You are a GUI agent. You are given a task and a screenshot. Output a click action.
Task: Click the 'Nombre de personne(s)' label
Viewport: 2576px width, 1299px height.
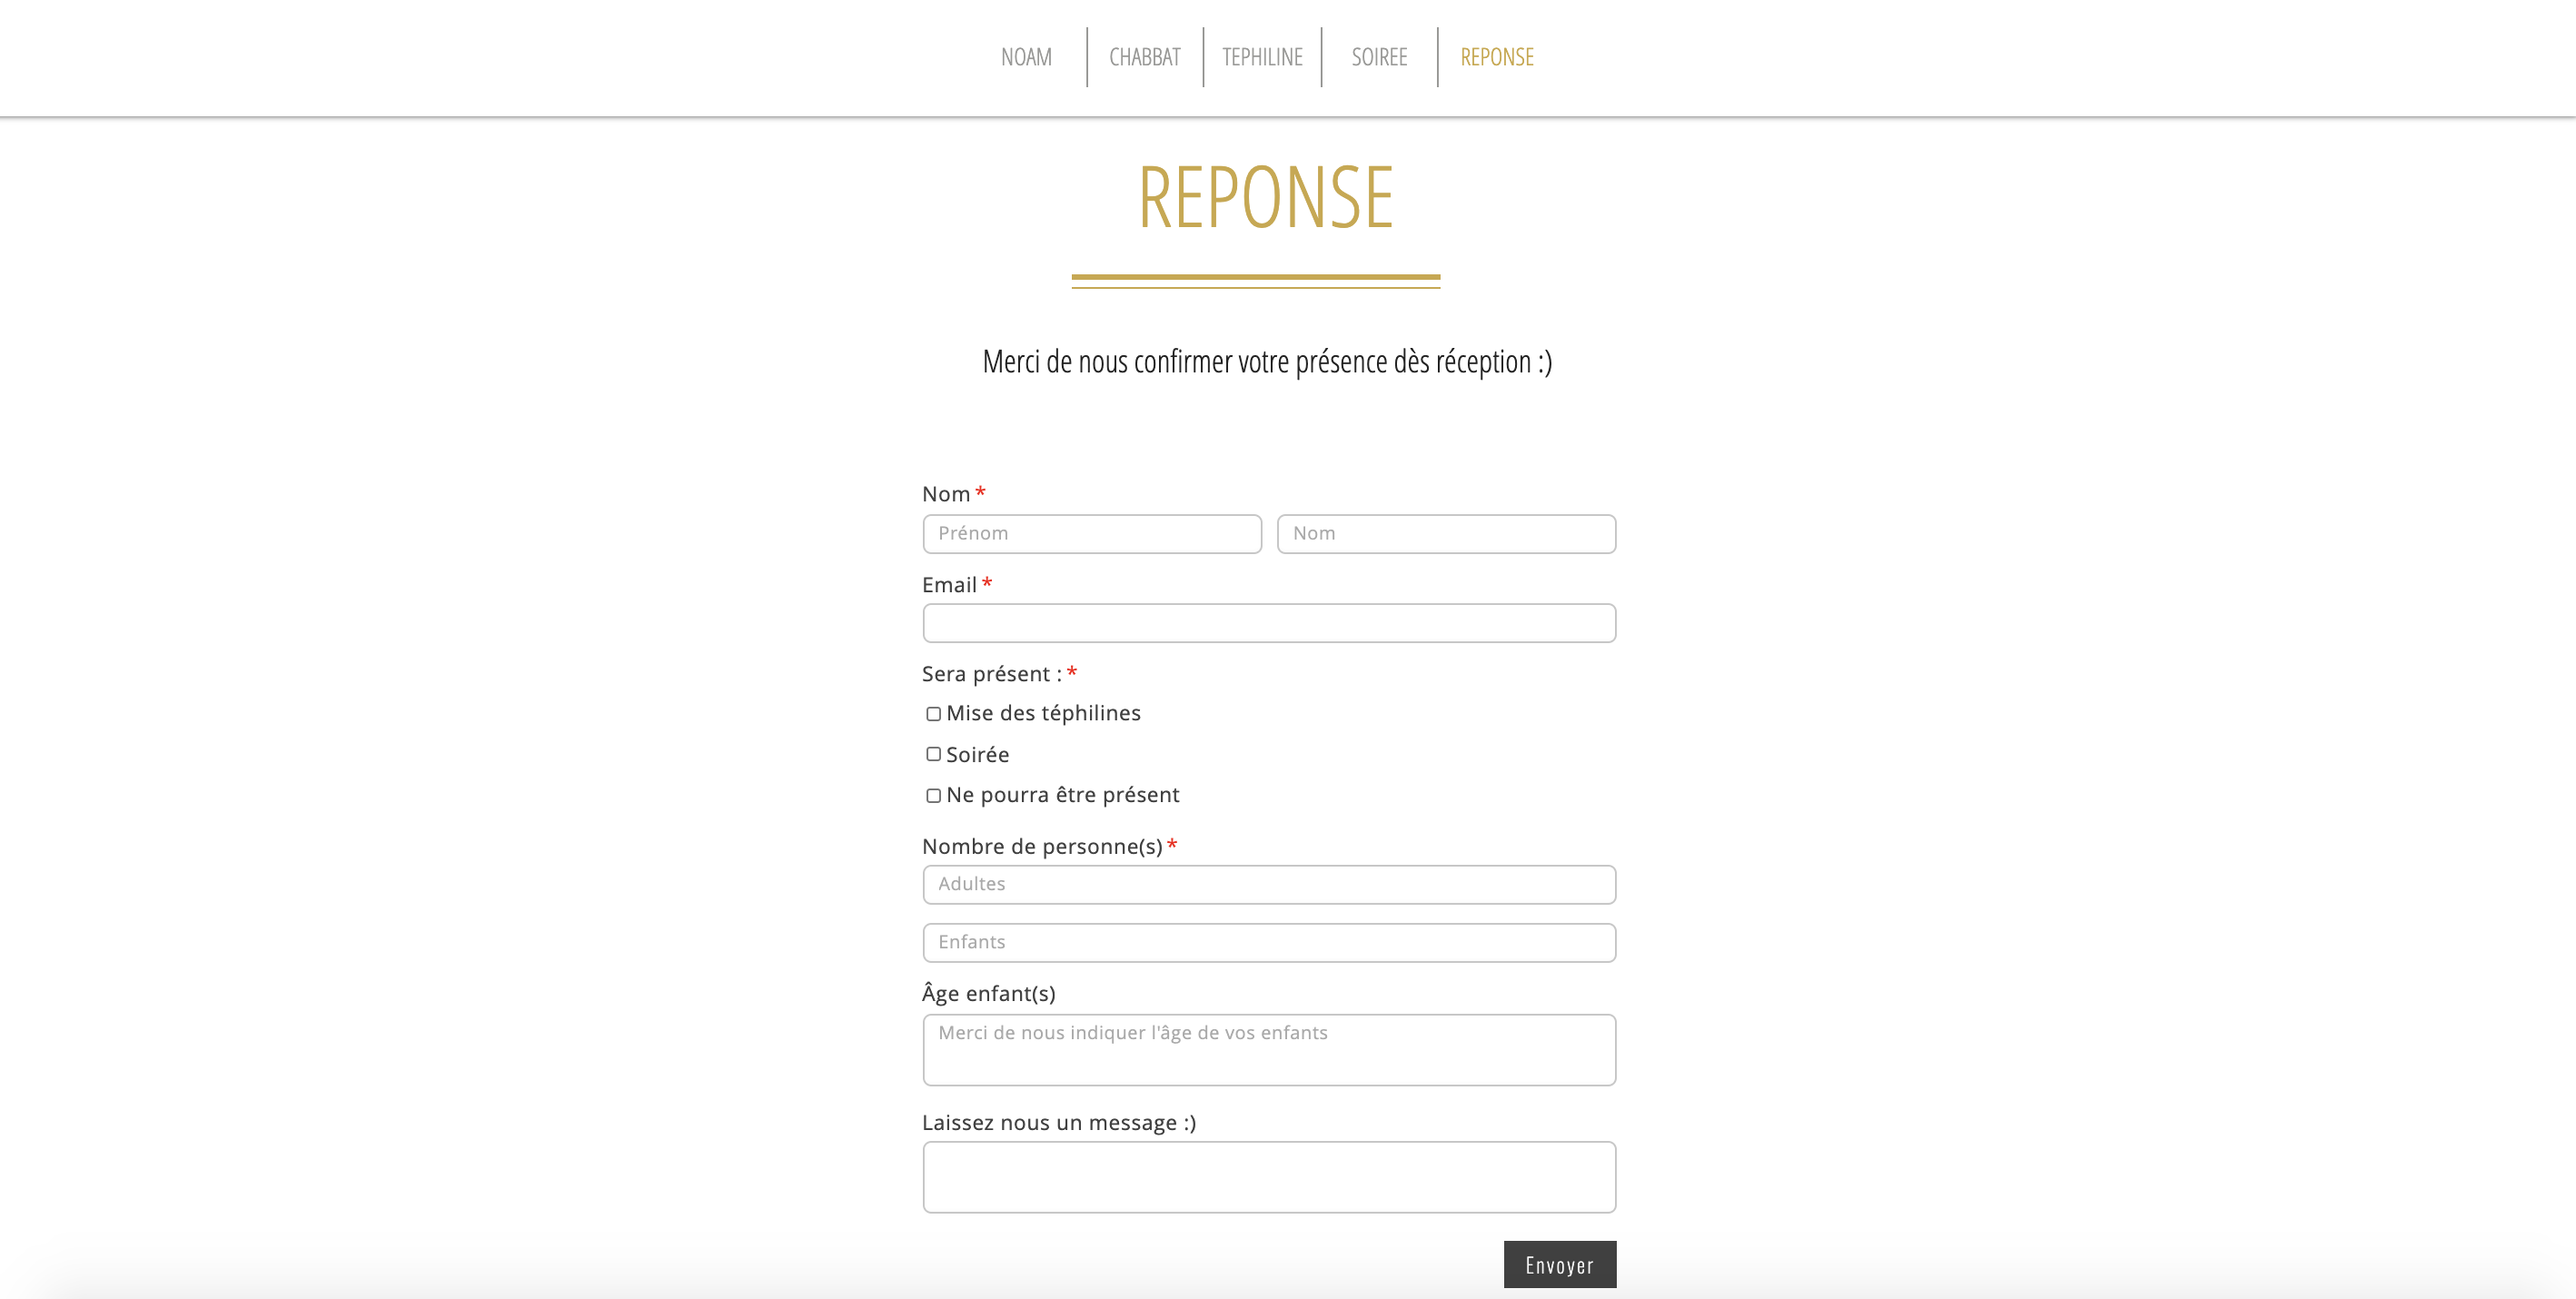(1041, 847)
